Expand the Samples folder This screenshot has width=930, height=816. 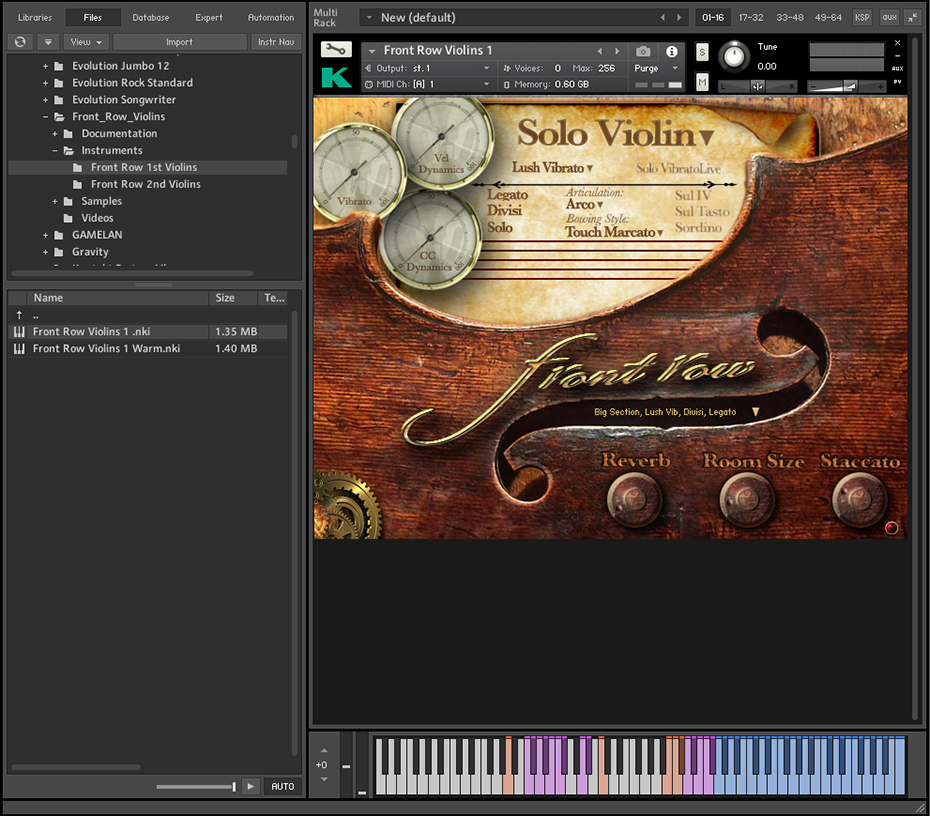pos(55,202)
